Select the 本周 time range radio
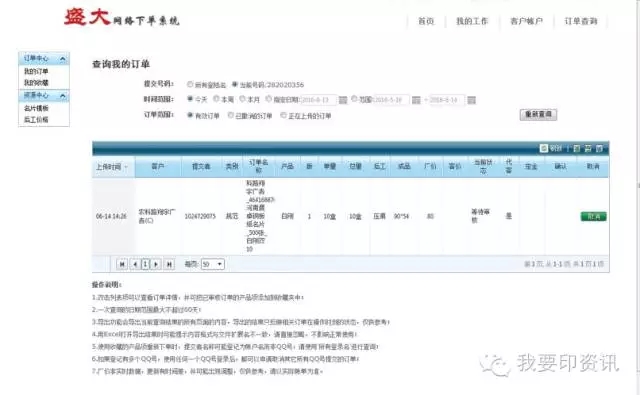The height and width of the screenshot is (395, 640). tap(216, 99)
